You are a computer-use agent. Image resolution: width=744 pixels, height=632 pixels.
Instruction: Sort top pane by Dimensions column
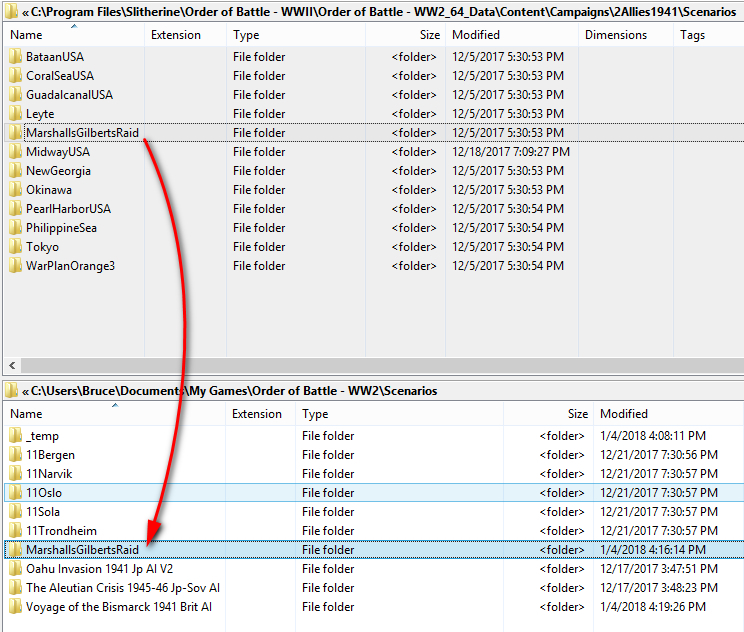point(626,35)
